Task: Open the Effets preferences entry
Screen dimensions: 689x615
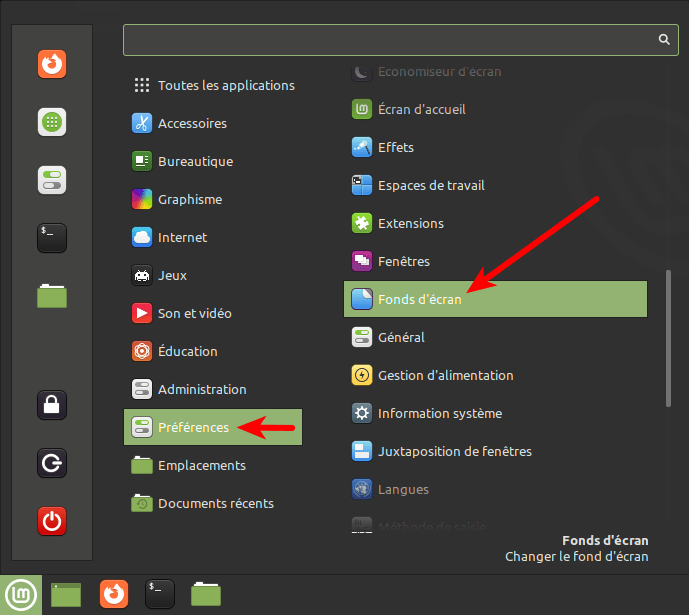Action: [x=395, y=147]
